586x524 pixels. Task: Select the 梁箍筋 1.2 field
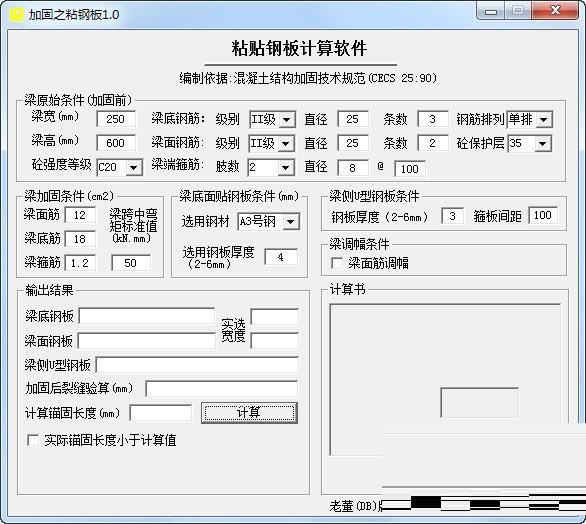pyautogui.click(x=80, y=263)
